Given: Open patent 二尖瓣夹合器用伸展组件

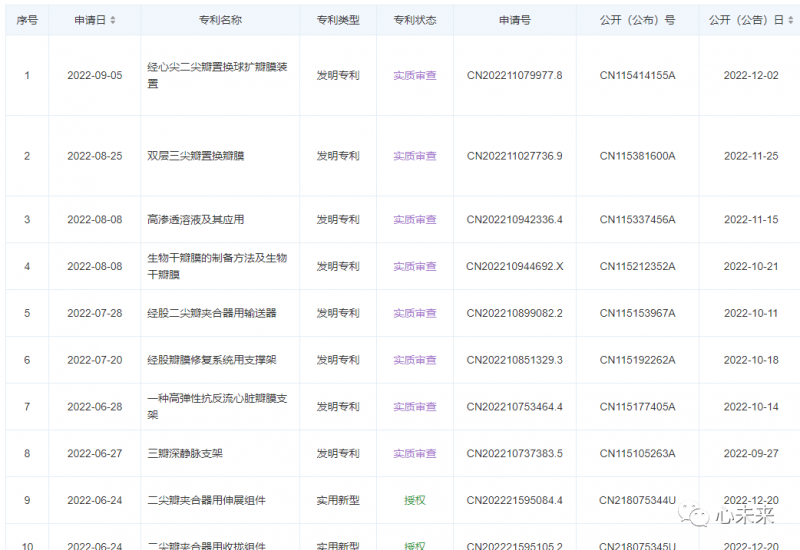Looking at the screenshot, I should pos(206,500).
